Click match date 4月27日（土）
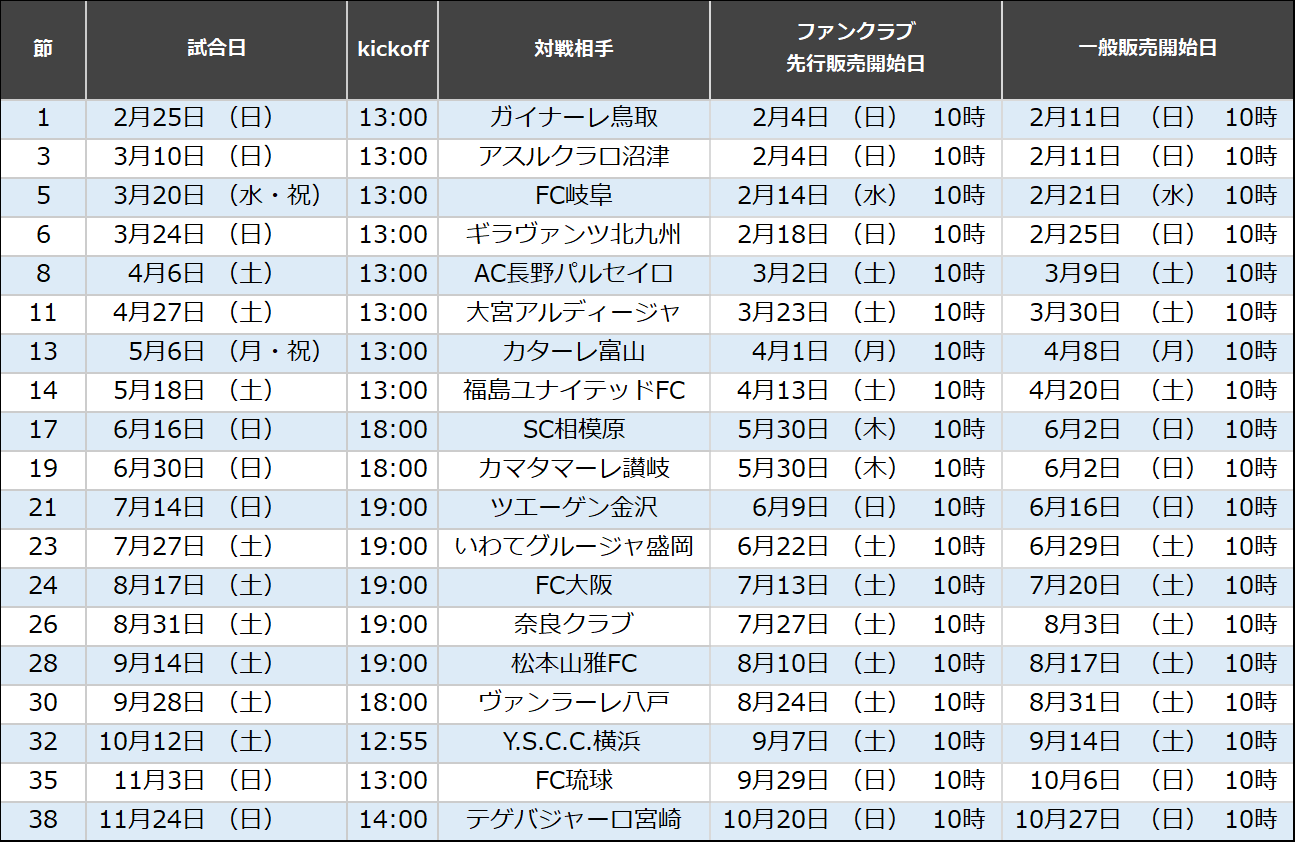Image resolution: width=1296 pixels, height=843 pixels. (x=194, y=313)
